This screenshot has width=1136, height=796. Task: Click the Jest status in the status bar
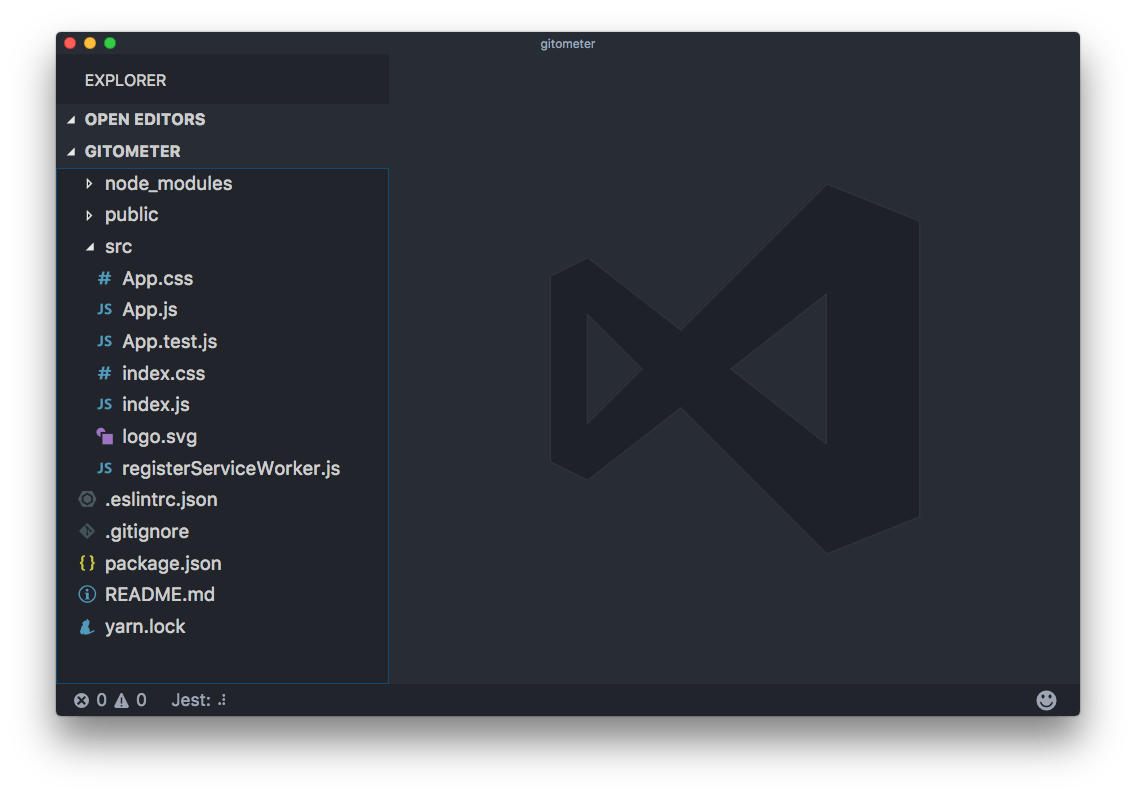(197, 700)
